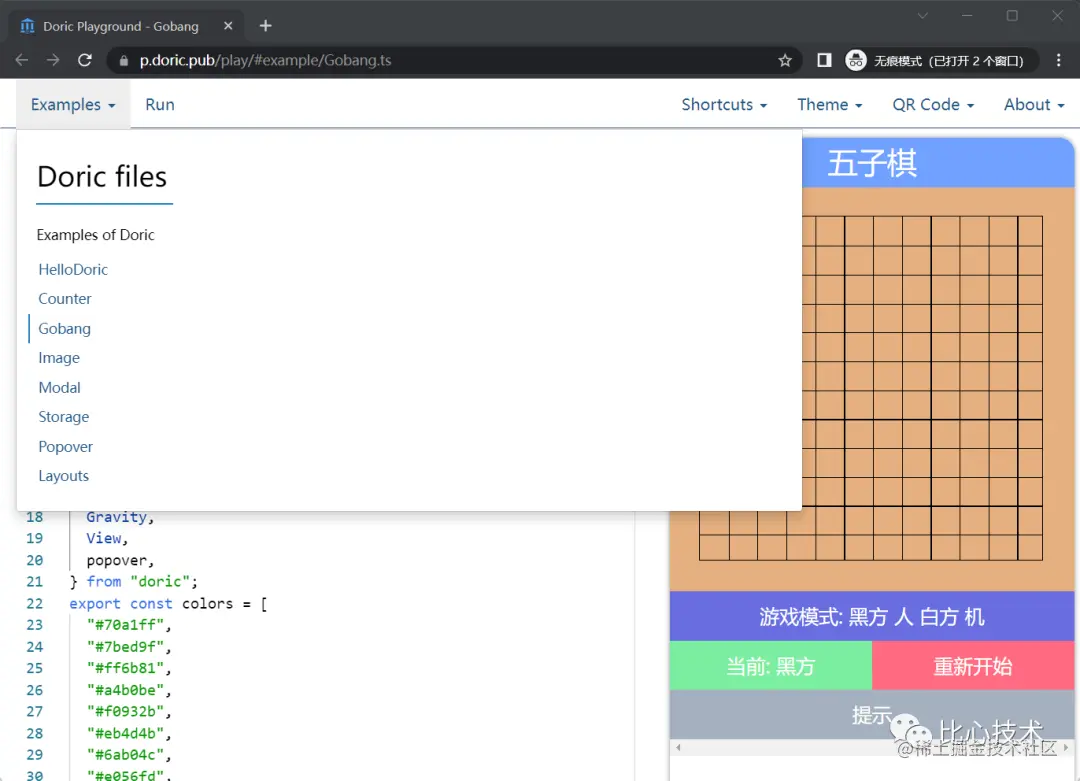Click the 提示 hint button

tap(871, 715)
